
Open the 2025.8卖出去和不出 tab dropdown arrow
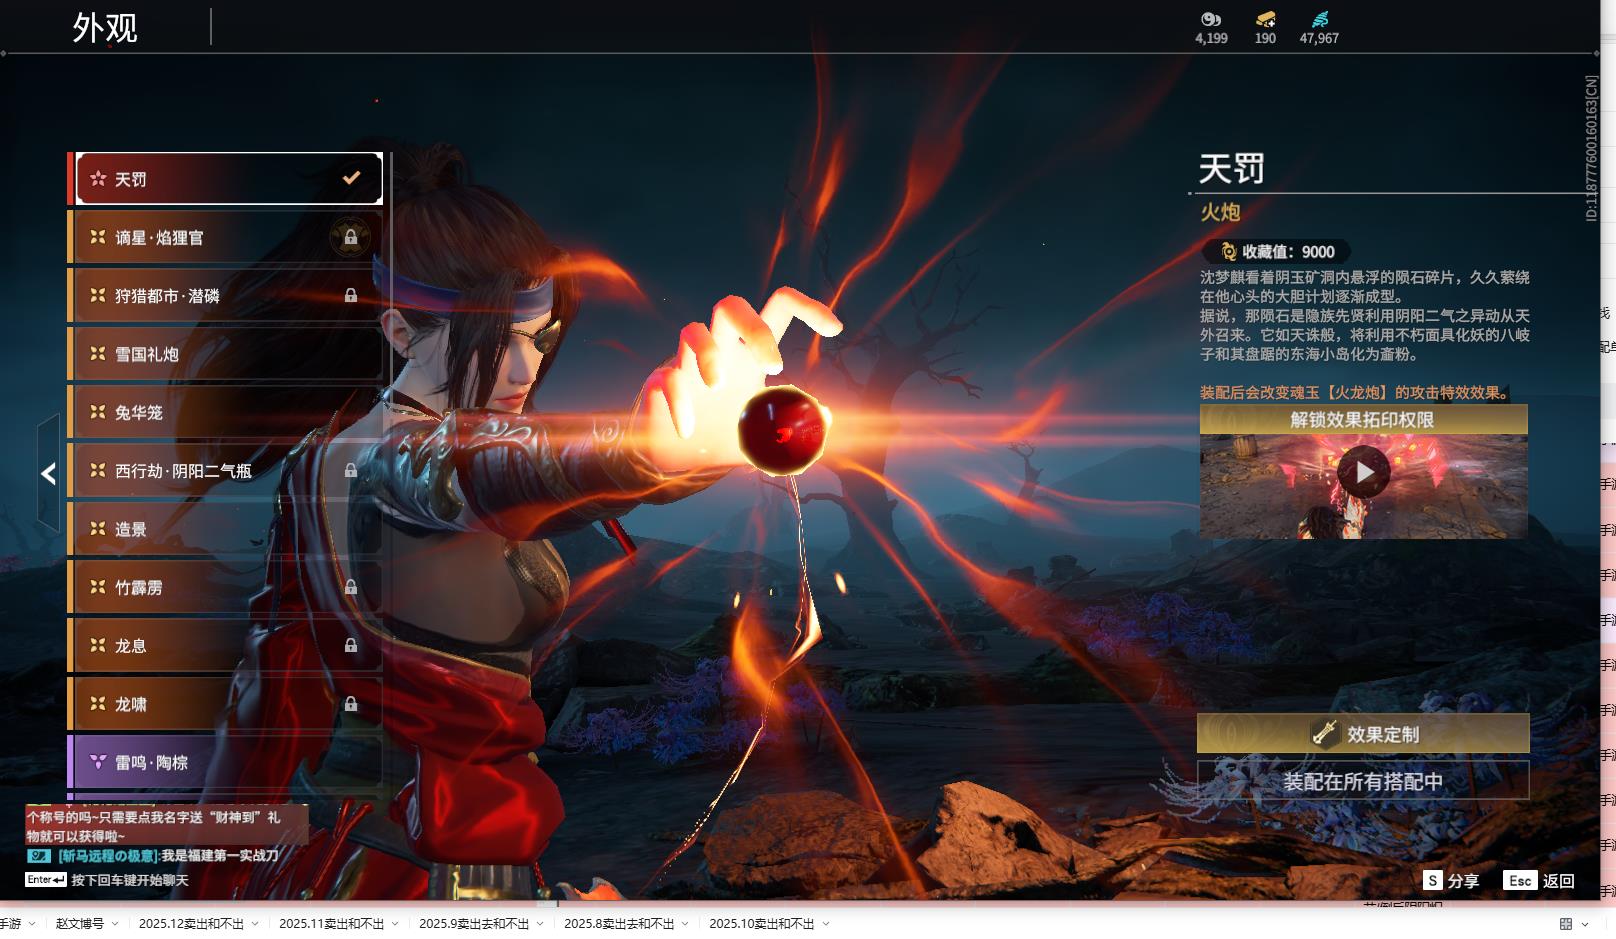click(685, 924)
